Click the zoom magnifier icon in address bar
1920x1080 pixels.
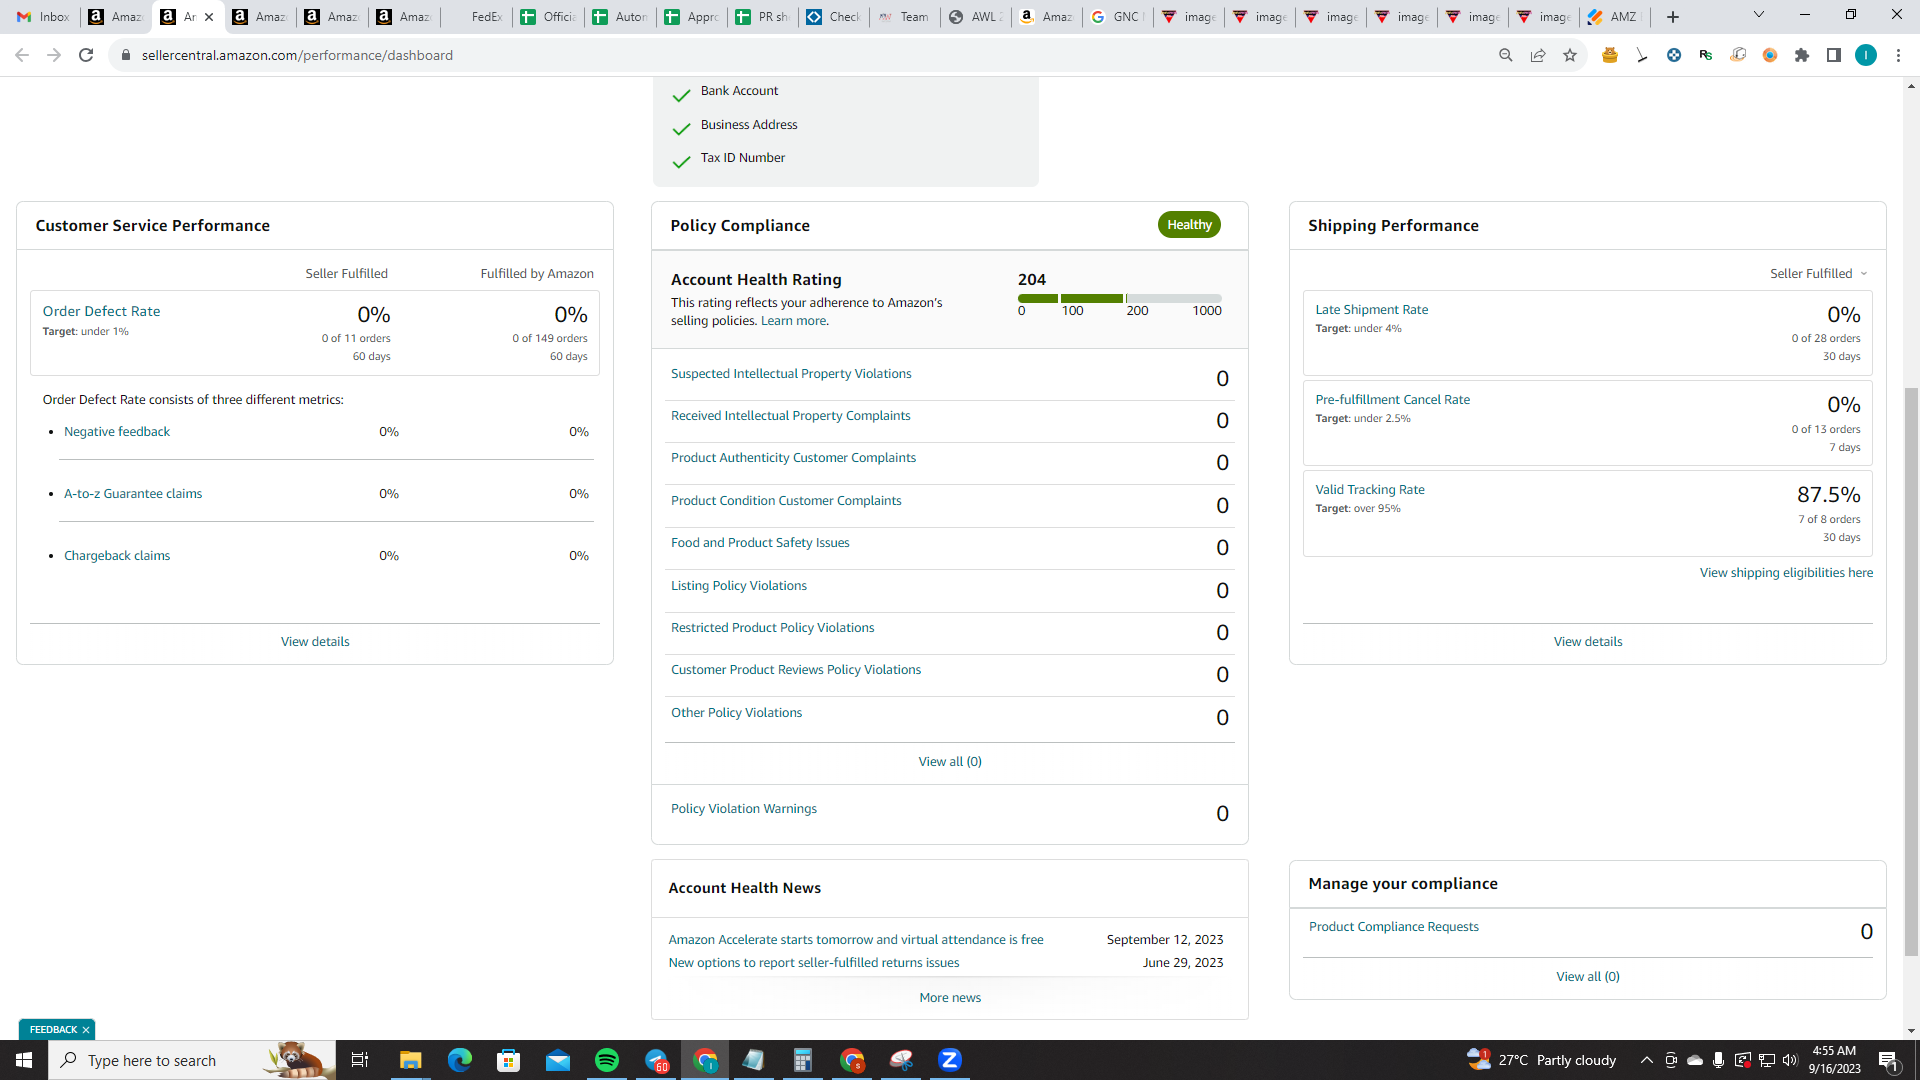click(1505, 55)
